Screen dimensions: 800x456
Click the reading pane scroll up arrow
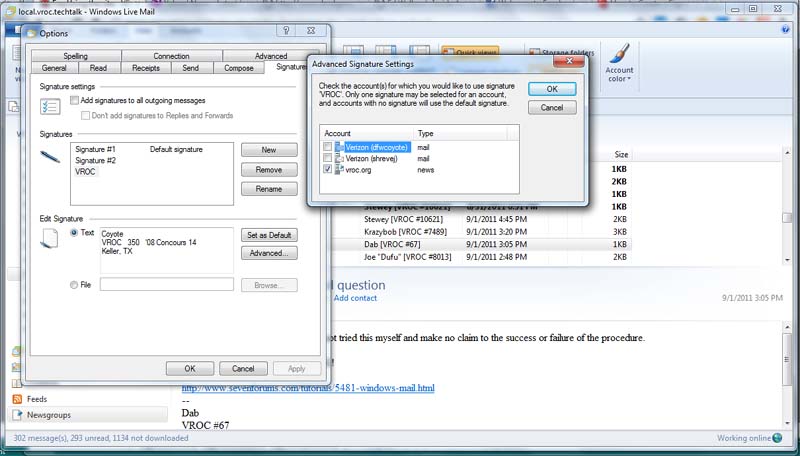point(787,327)
